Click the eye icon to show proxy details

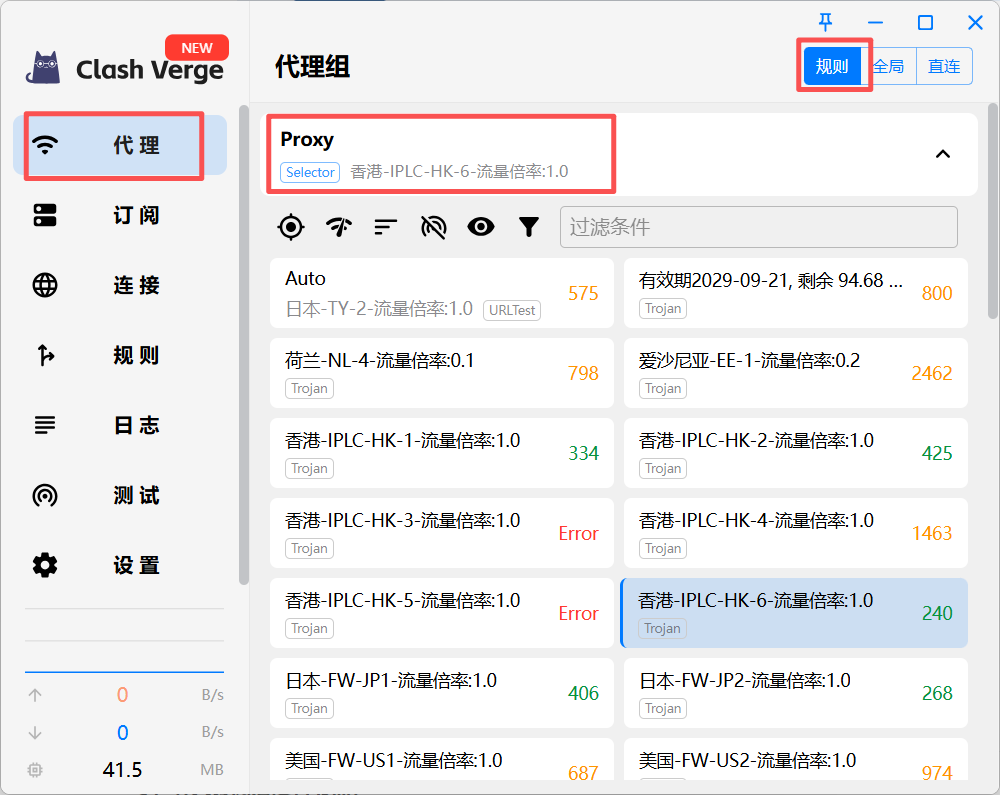[481, 227]
